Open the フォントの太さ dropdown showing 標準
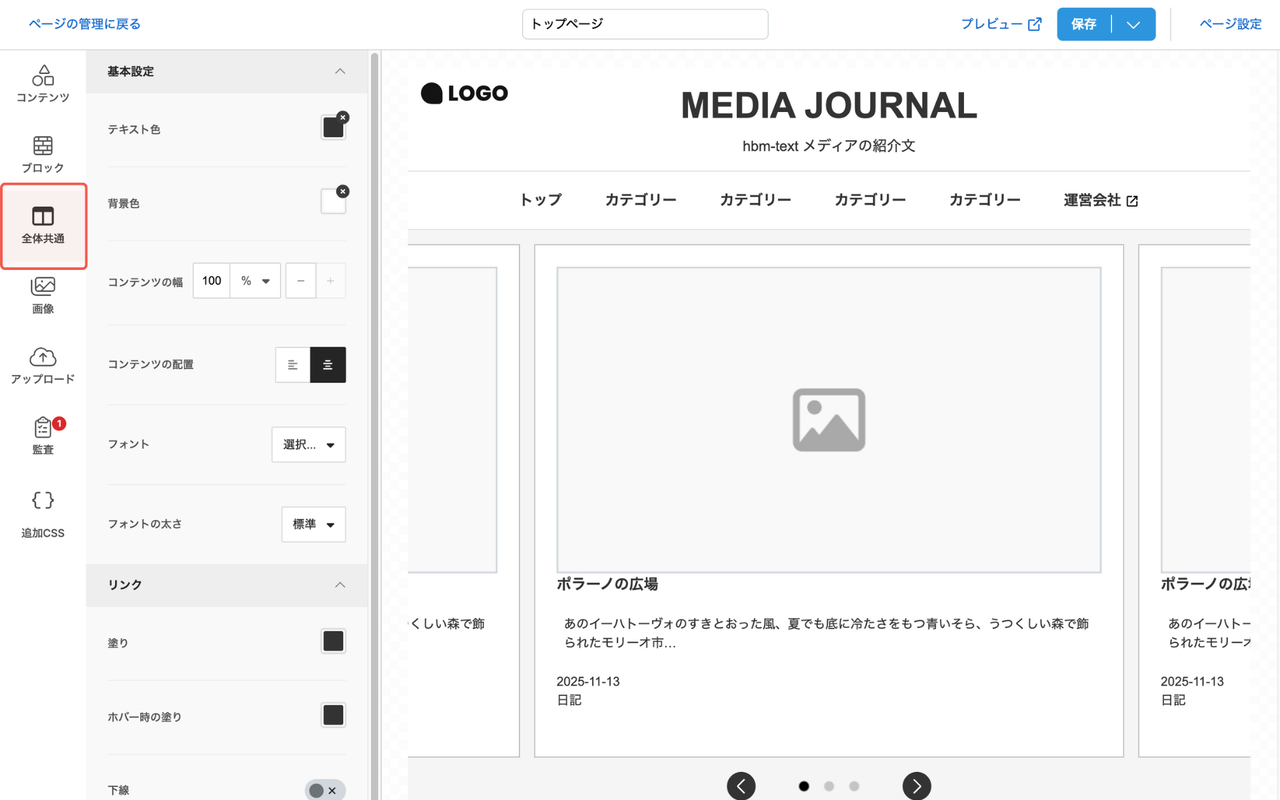Image resolution: width=1280 pixels, height=800 pixels. pyautogui.click(x=313, y=524)
